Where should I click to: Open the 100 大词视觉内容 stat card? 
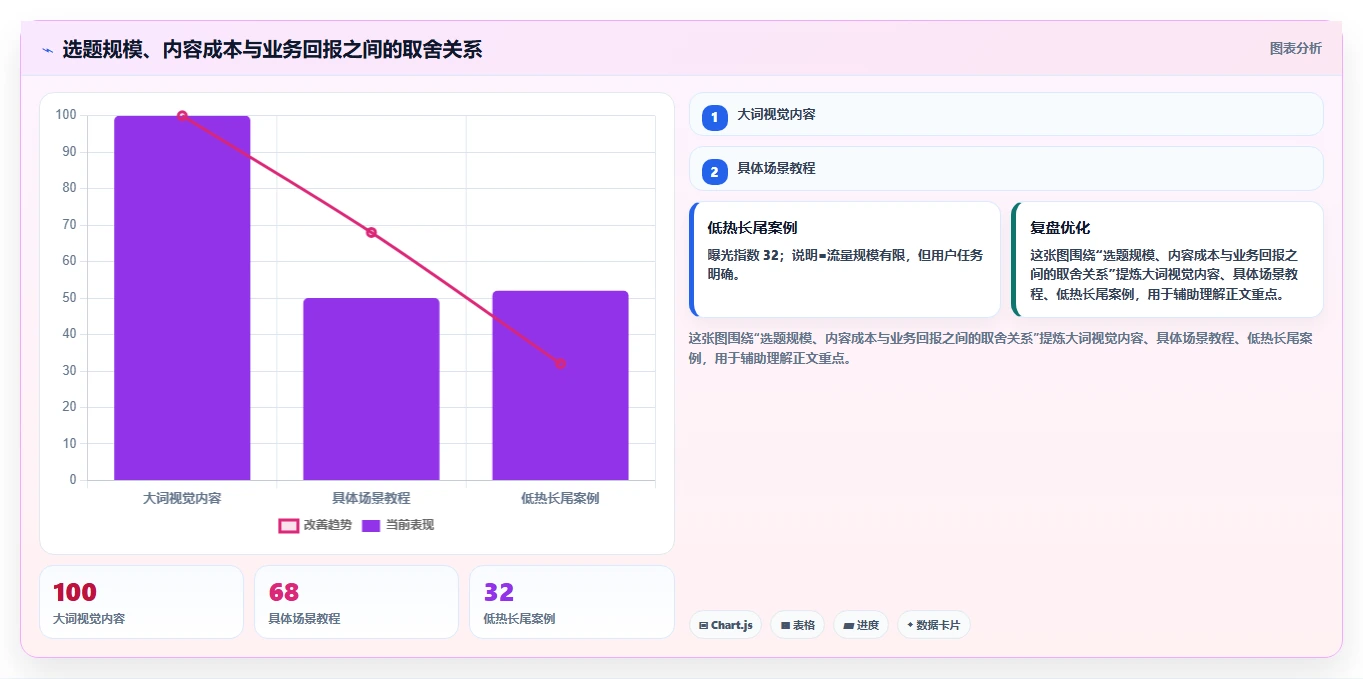[141, 602]
